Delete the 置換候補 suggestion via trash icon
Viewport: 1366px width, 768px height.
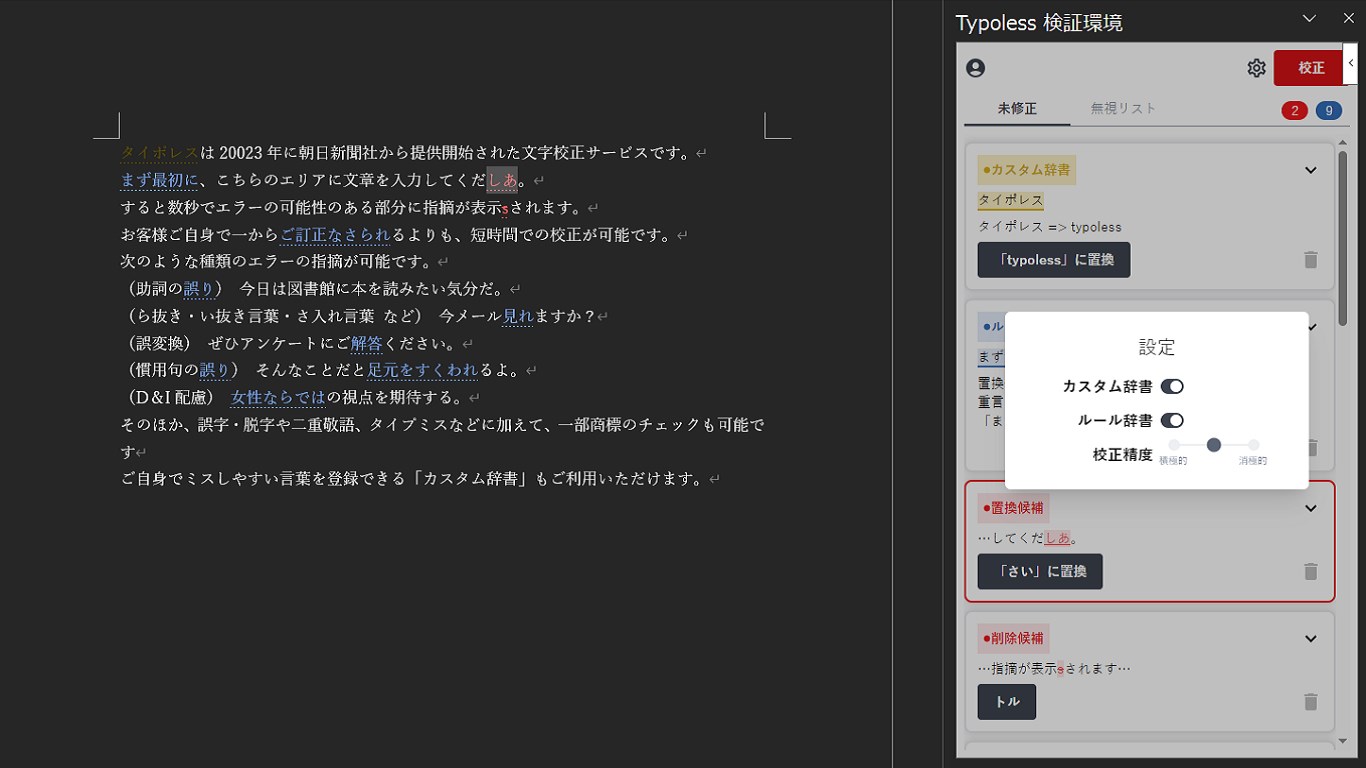point(1310,571)
